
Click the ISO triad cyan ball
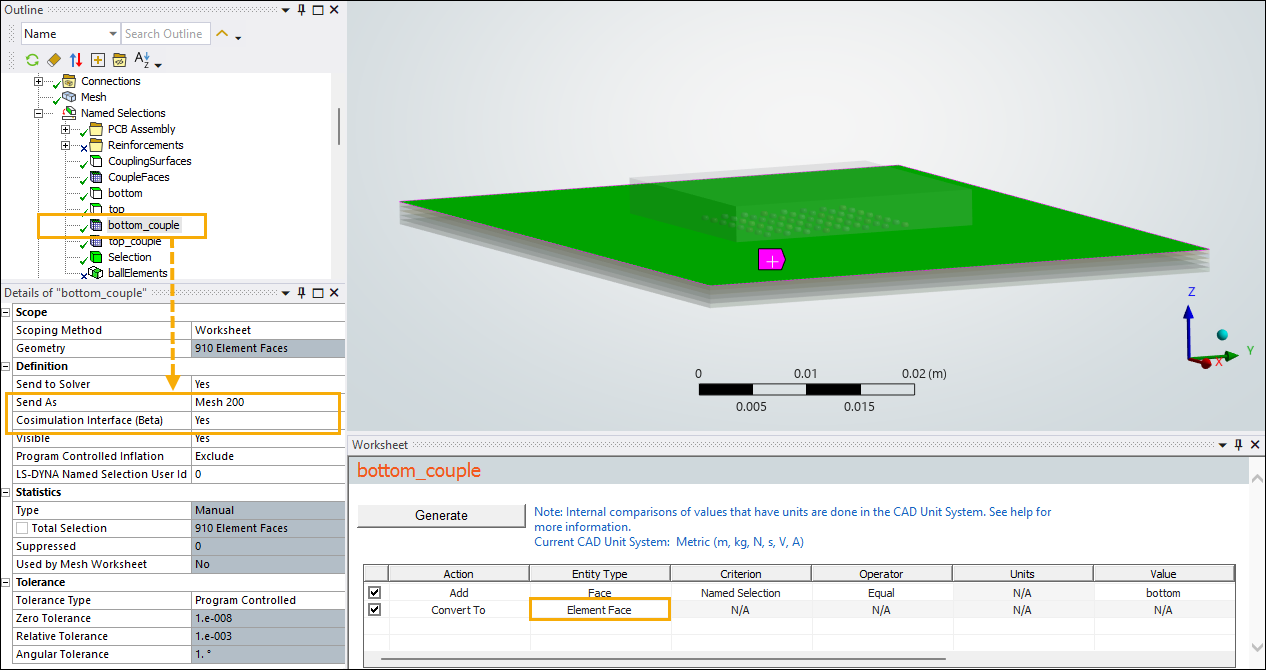click(x=1221, y=335)
